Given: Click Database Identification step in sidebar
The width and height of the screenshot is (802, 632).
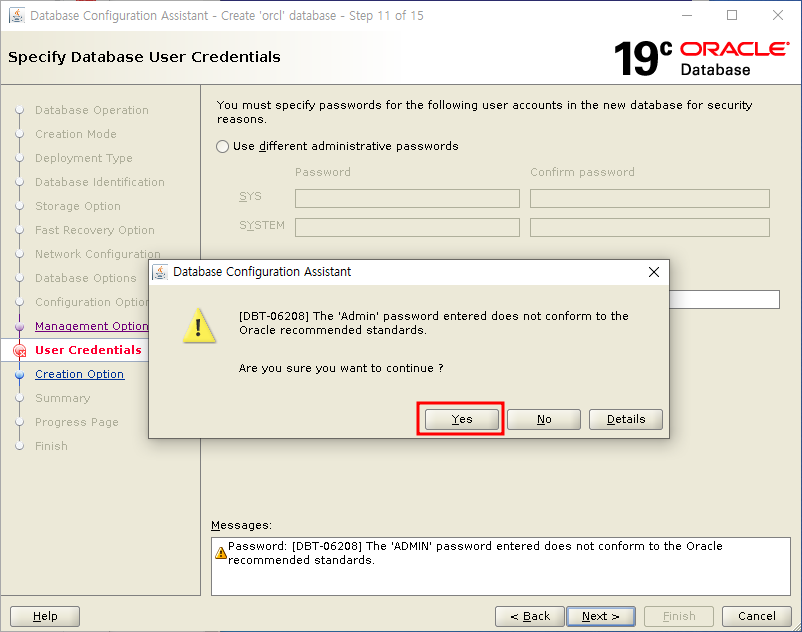Looking at the screenshot, I should pos(100,183).
